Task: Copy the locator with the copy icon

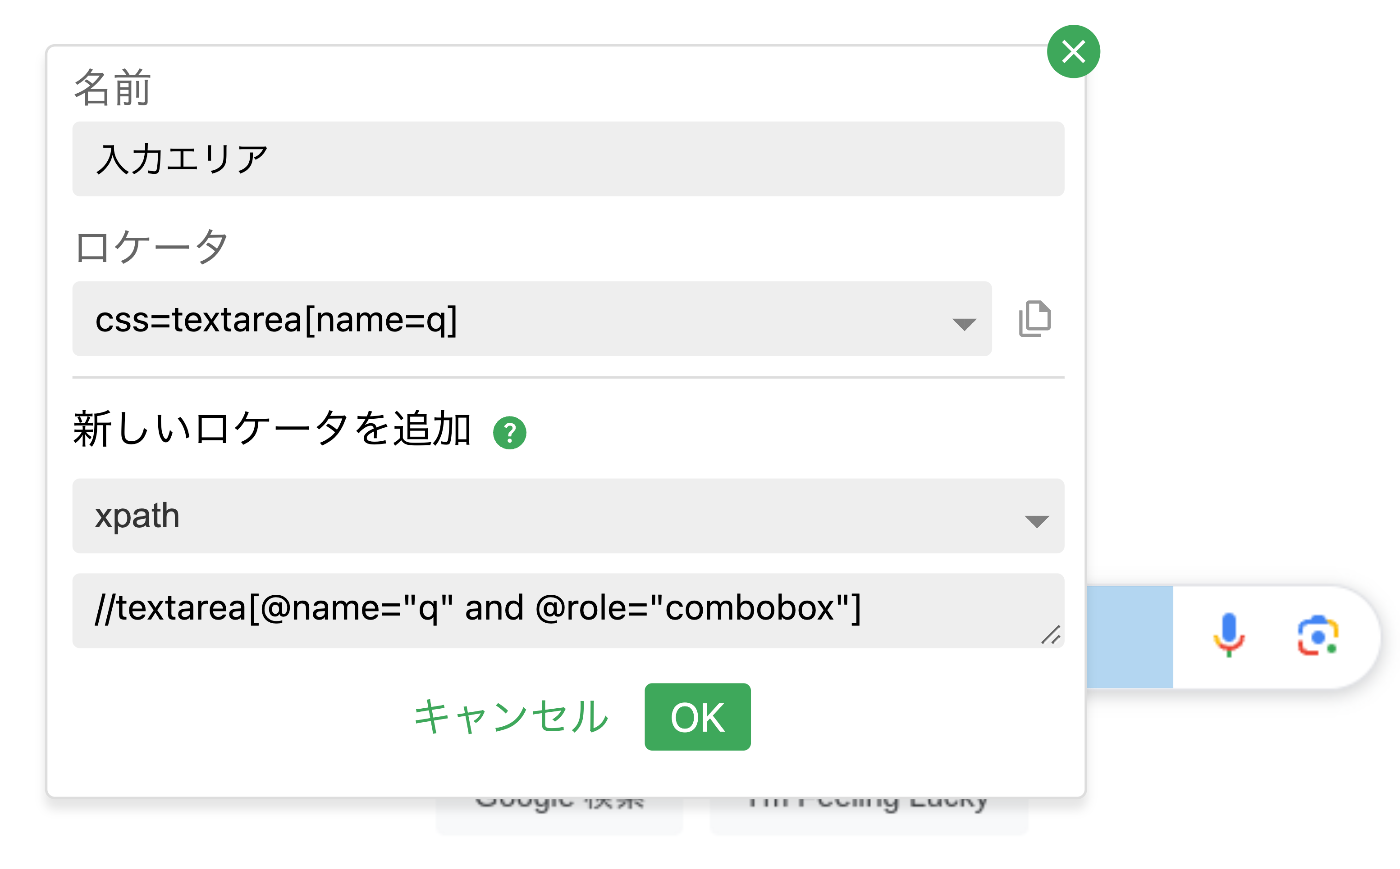Action: 1034,319
